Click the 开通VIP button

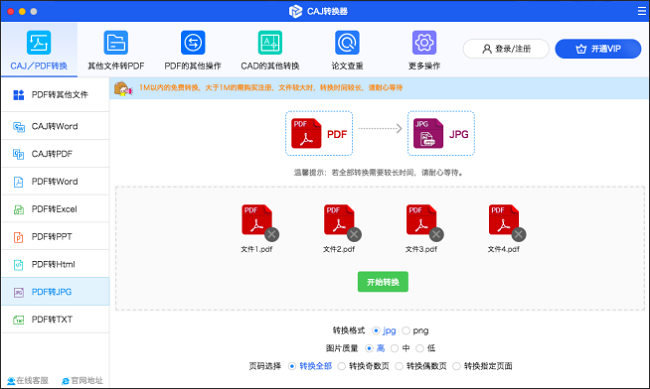tap(598, 49)
